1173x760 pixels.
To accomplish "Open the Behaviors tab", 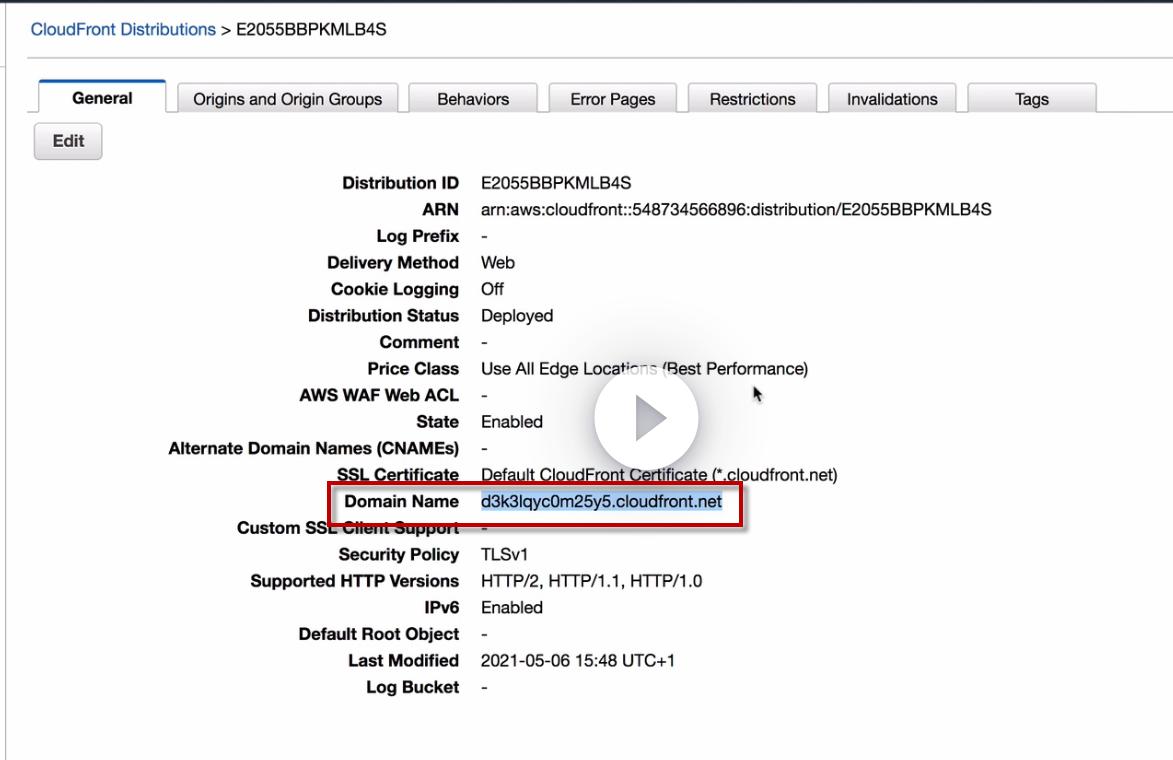I will click(473, 99).
